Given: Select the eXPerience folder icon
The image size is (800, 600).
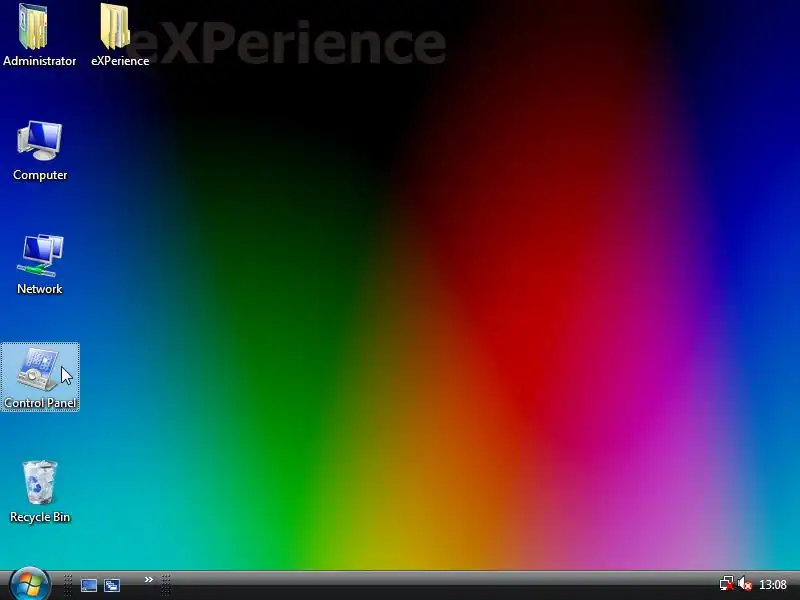Looking at the screenshot, I should [115, 27].
